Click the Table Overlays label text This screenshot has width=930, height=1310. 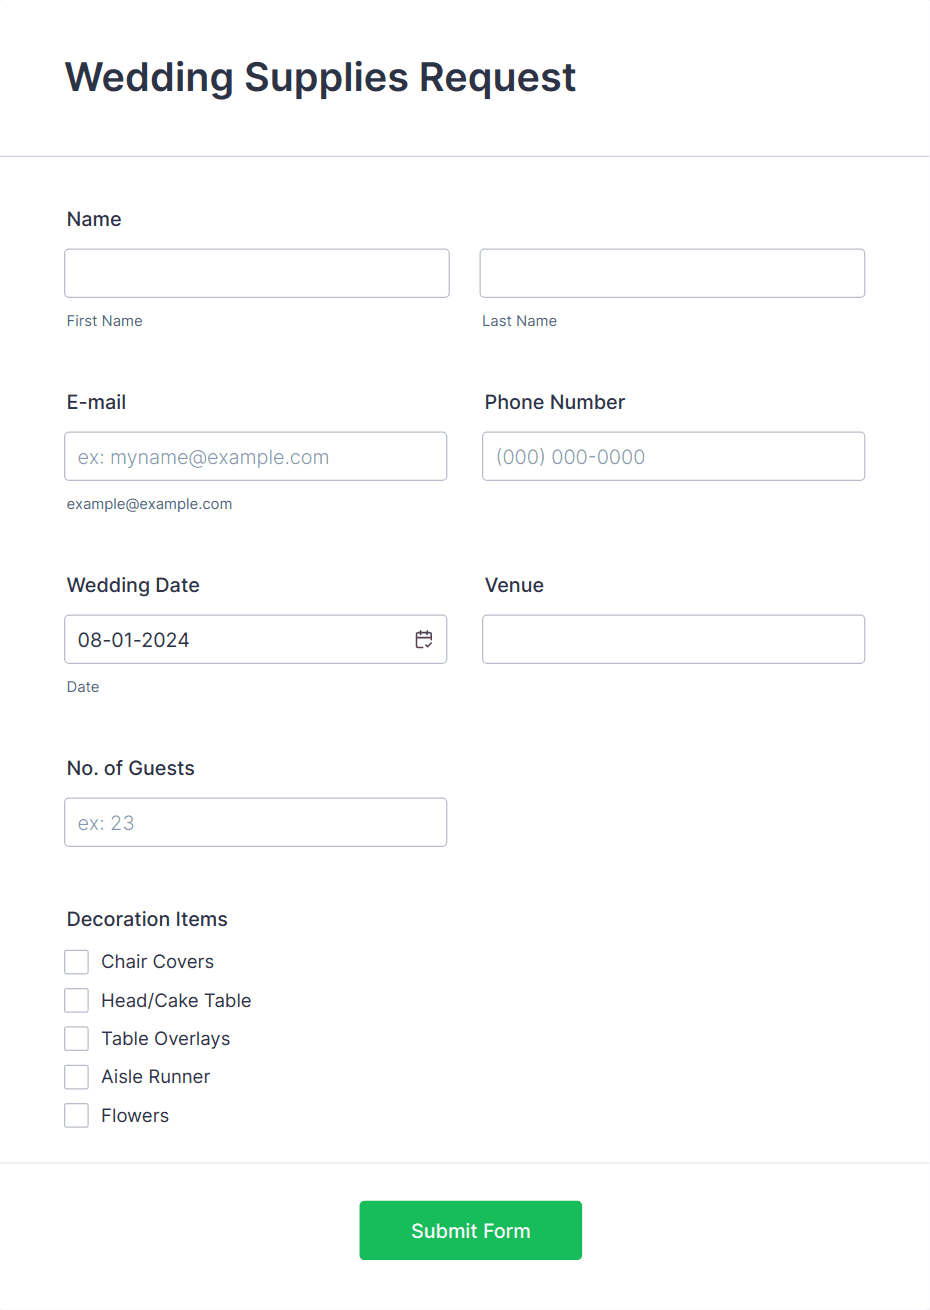click(166, 1039)
